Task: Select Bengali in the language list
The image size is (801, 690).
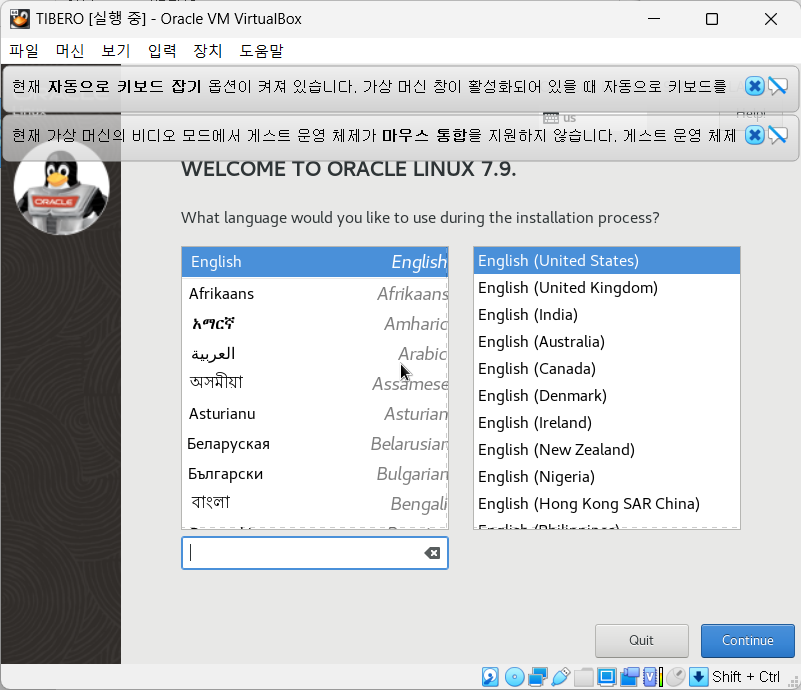Action: [315, 504]
